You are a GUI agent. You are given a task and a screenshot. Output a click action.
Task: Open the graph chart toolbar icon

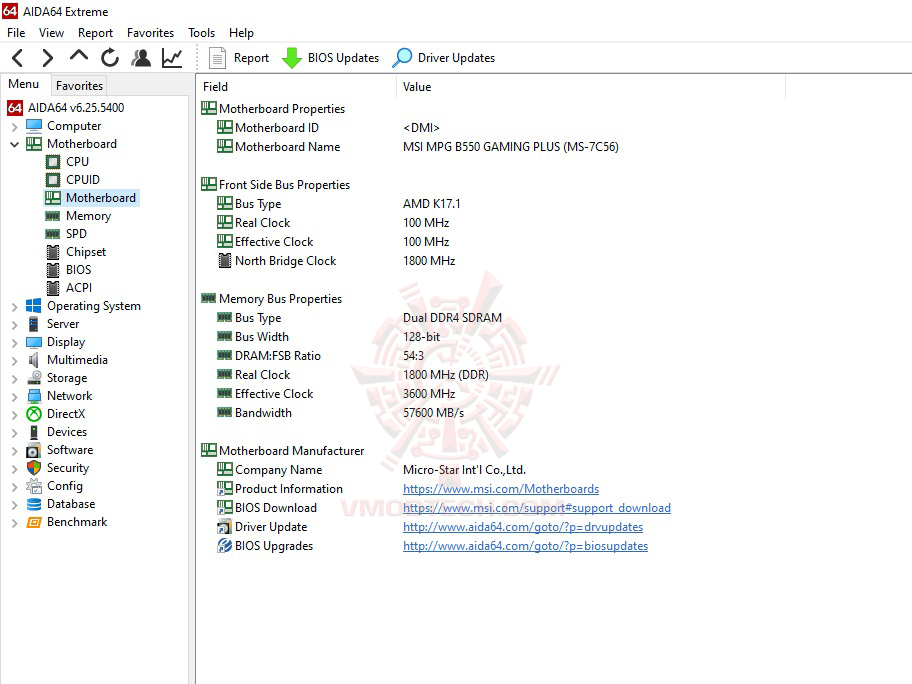(x=172, y=58)
